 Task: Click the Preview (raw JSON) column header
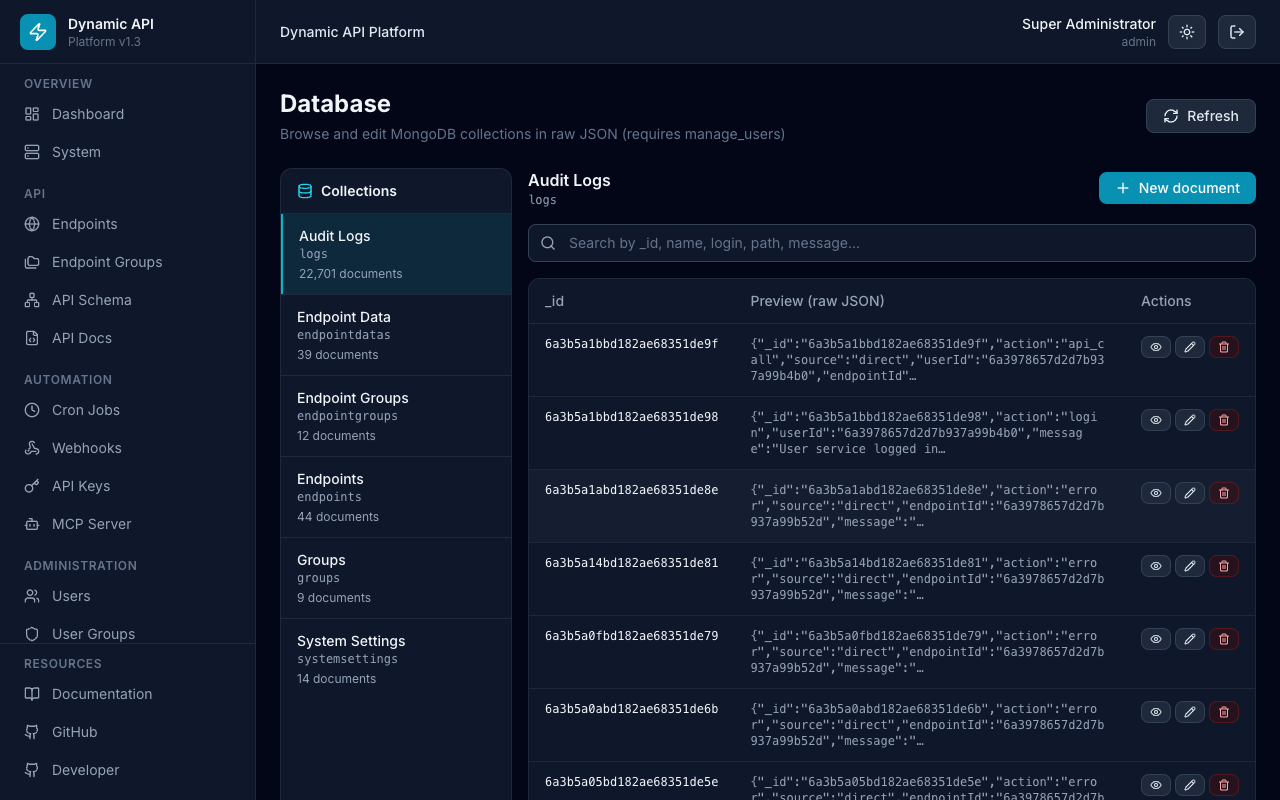pos(817,301)
